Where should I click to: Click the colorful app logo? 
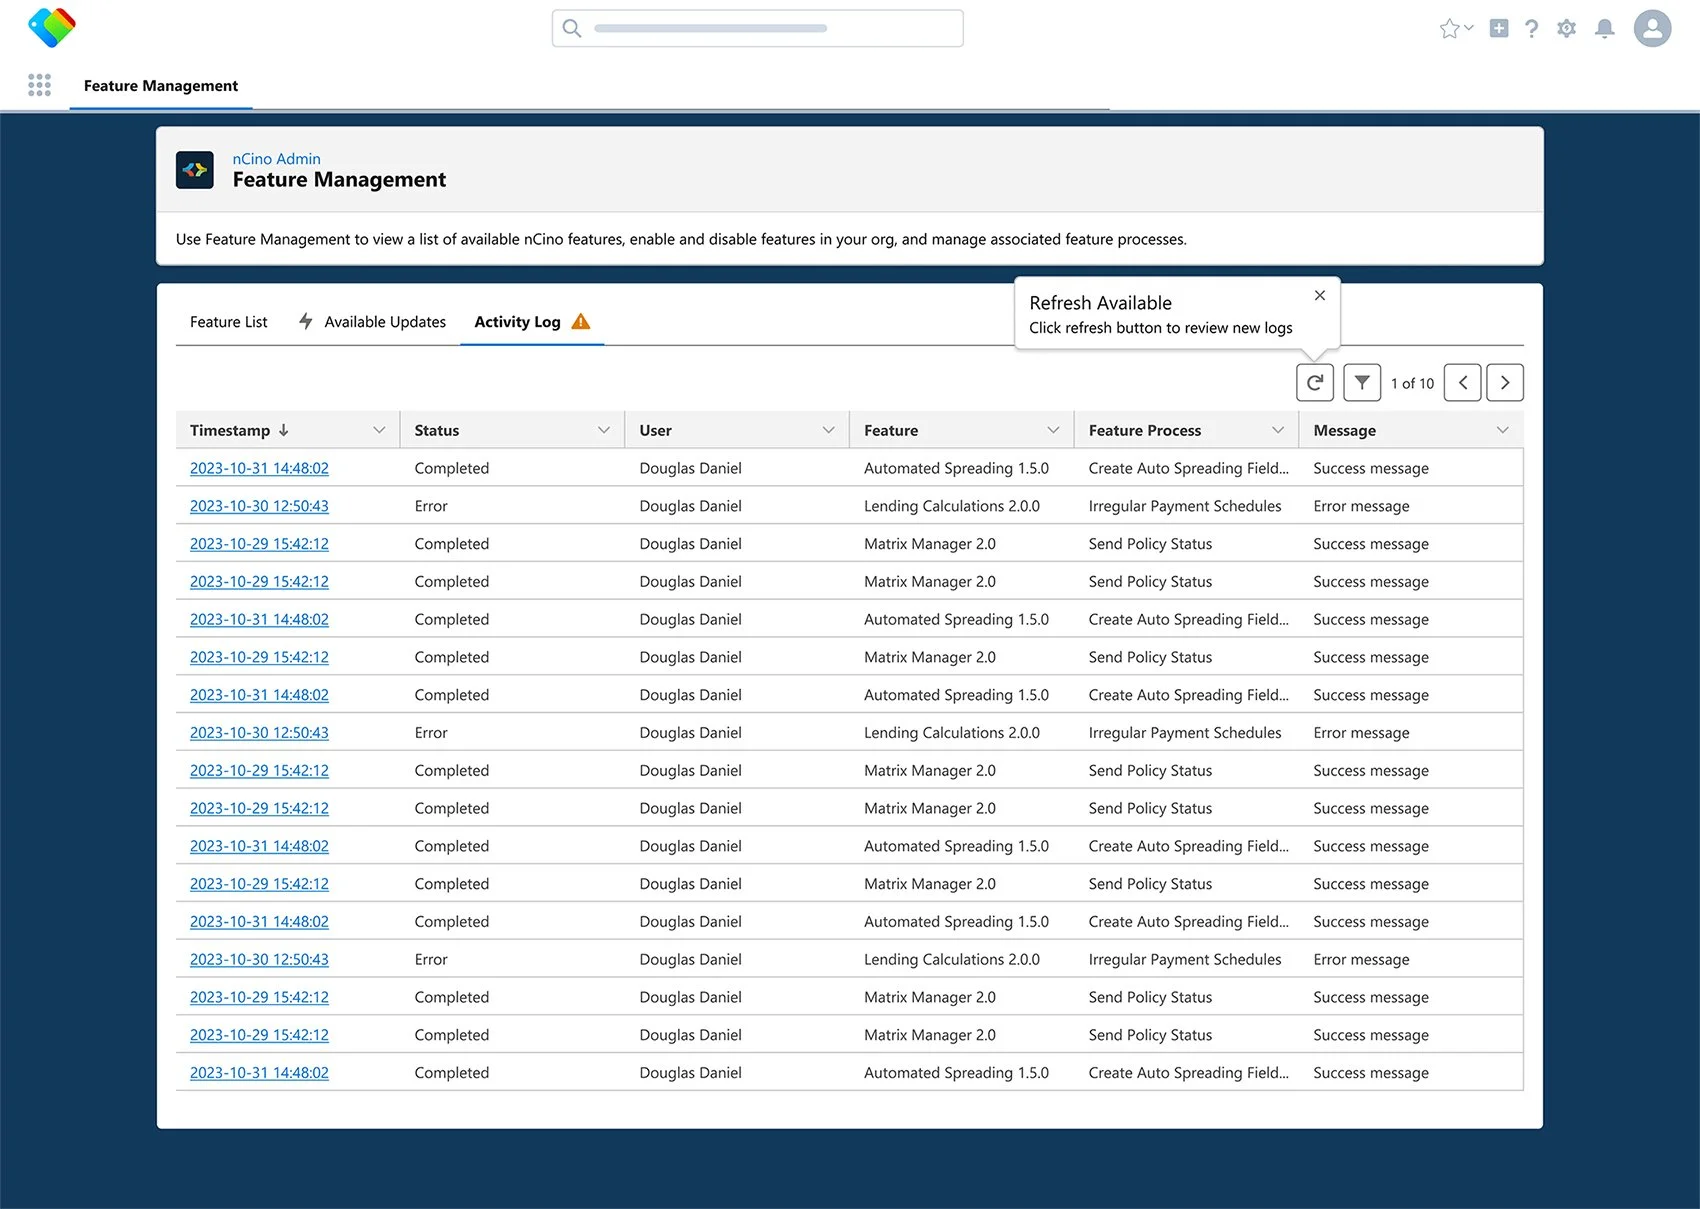pos(52,27)
